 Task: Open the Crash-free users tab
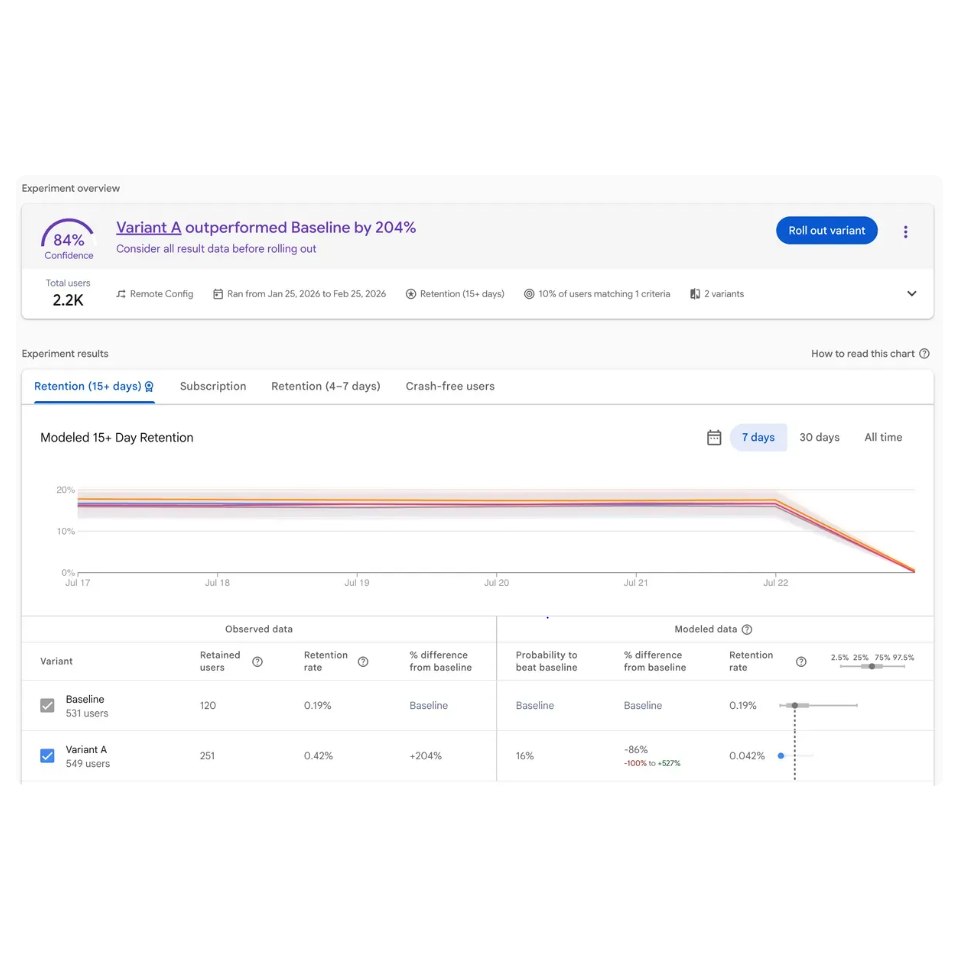[450, 386]
